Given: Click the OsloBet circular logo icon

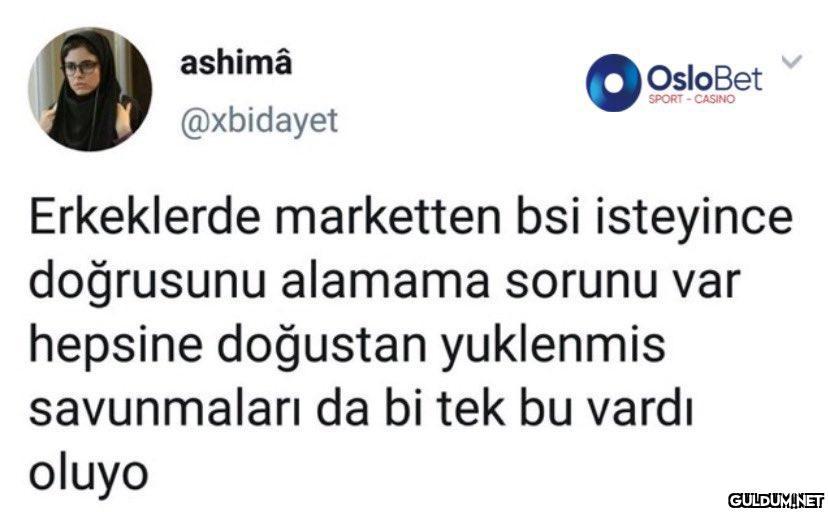Looking at the screenshot, I should pos(613,83).
